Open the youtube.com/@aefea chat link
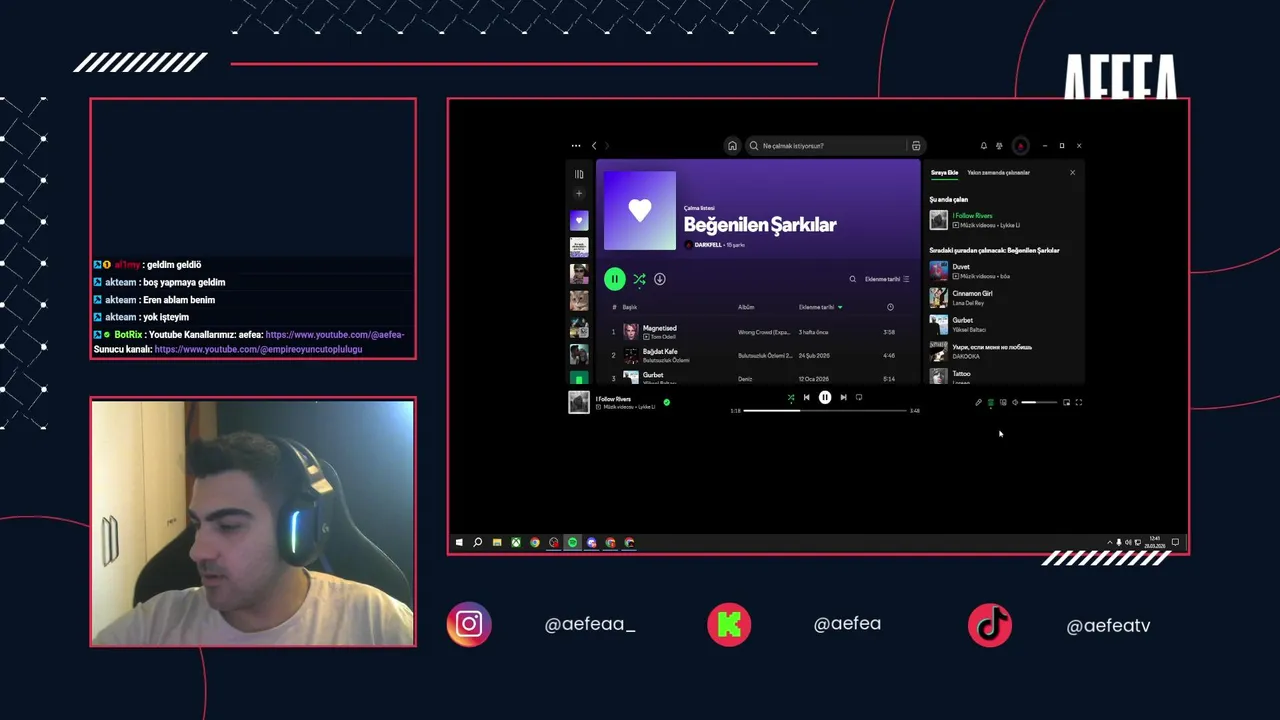 click(x=335, y=335)
